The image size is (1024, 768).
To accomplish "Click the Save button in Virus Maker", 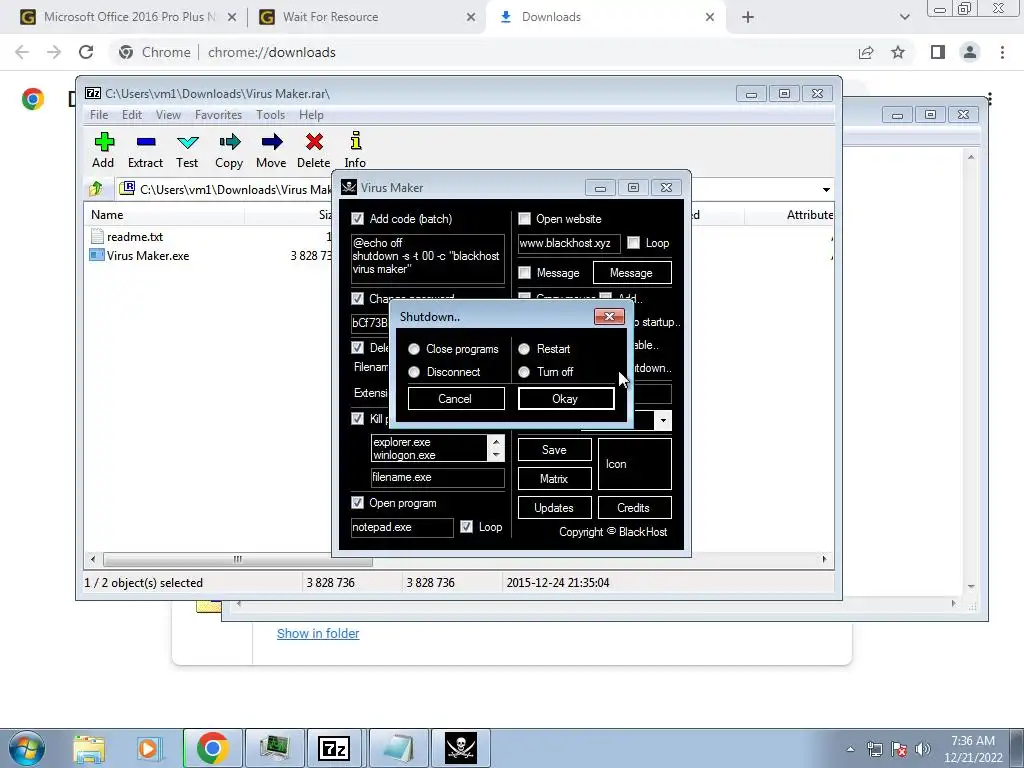I will (554, 449).
